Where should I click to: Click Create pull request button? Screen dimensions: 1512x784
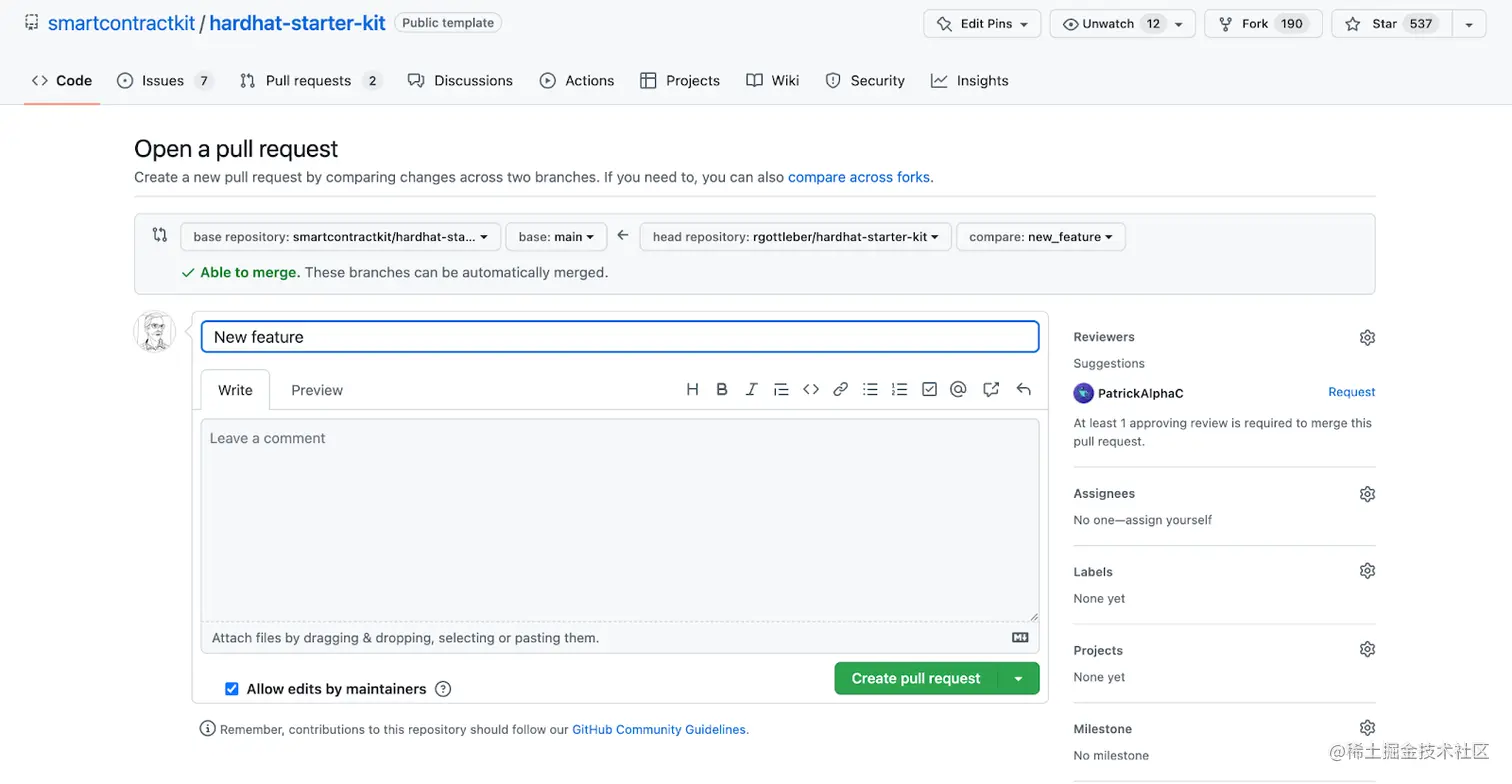click(x=916, y=678)
